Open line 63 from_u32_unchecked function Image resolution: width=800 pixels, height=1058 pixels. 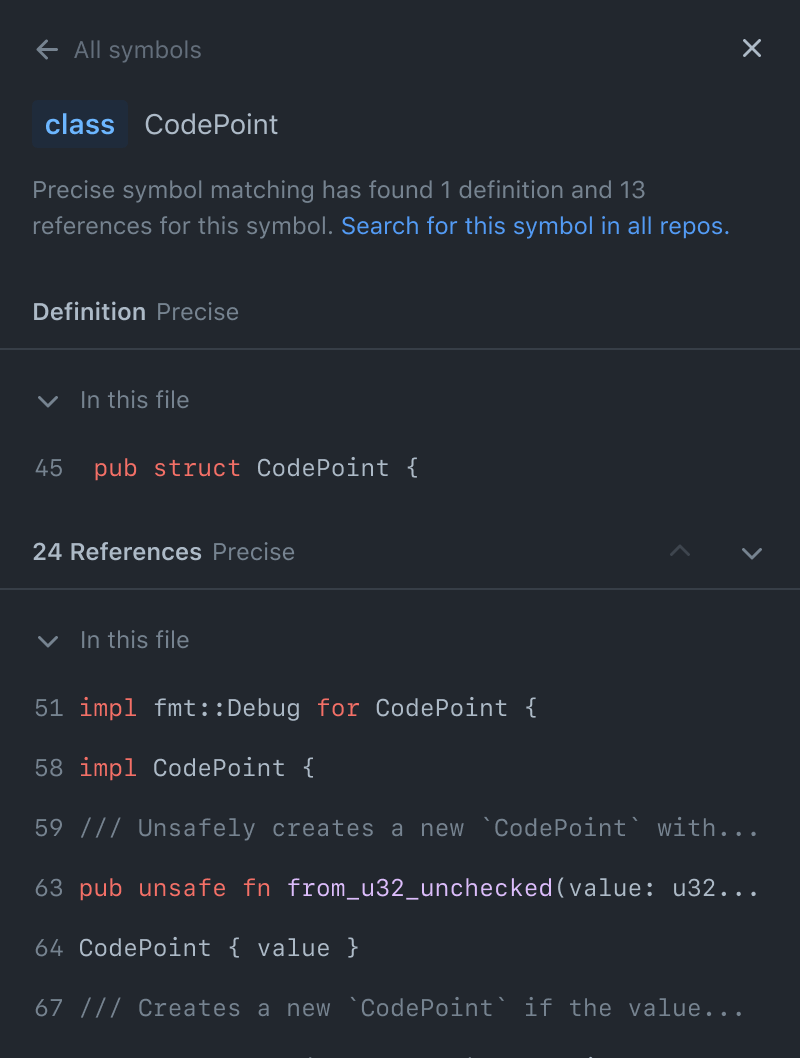tap(419, 888)
